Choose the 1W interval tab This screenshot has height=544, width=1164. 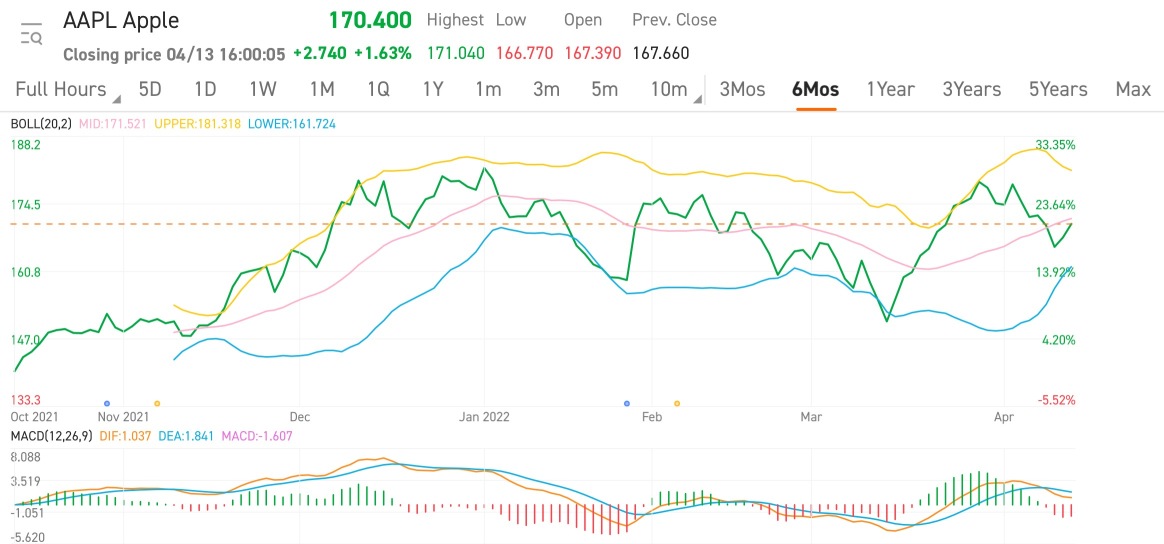click(x=263, y=89)
